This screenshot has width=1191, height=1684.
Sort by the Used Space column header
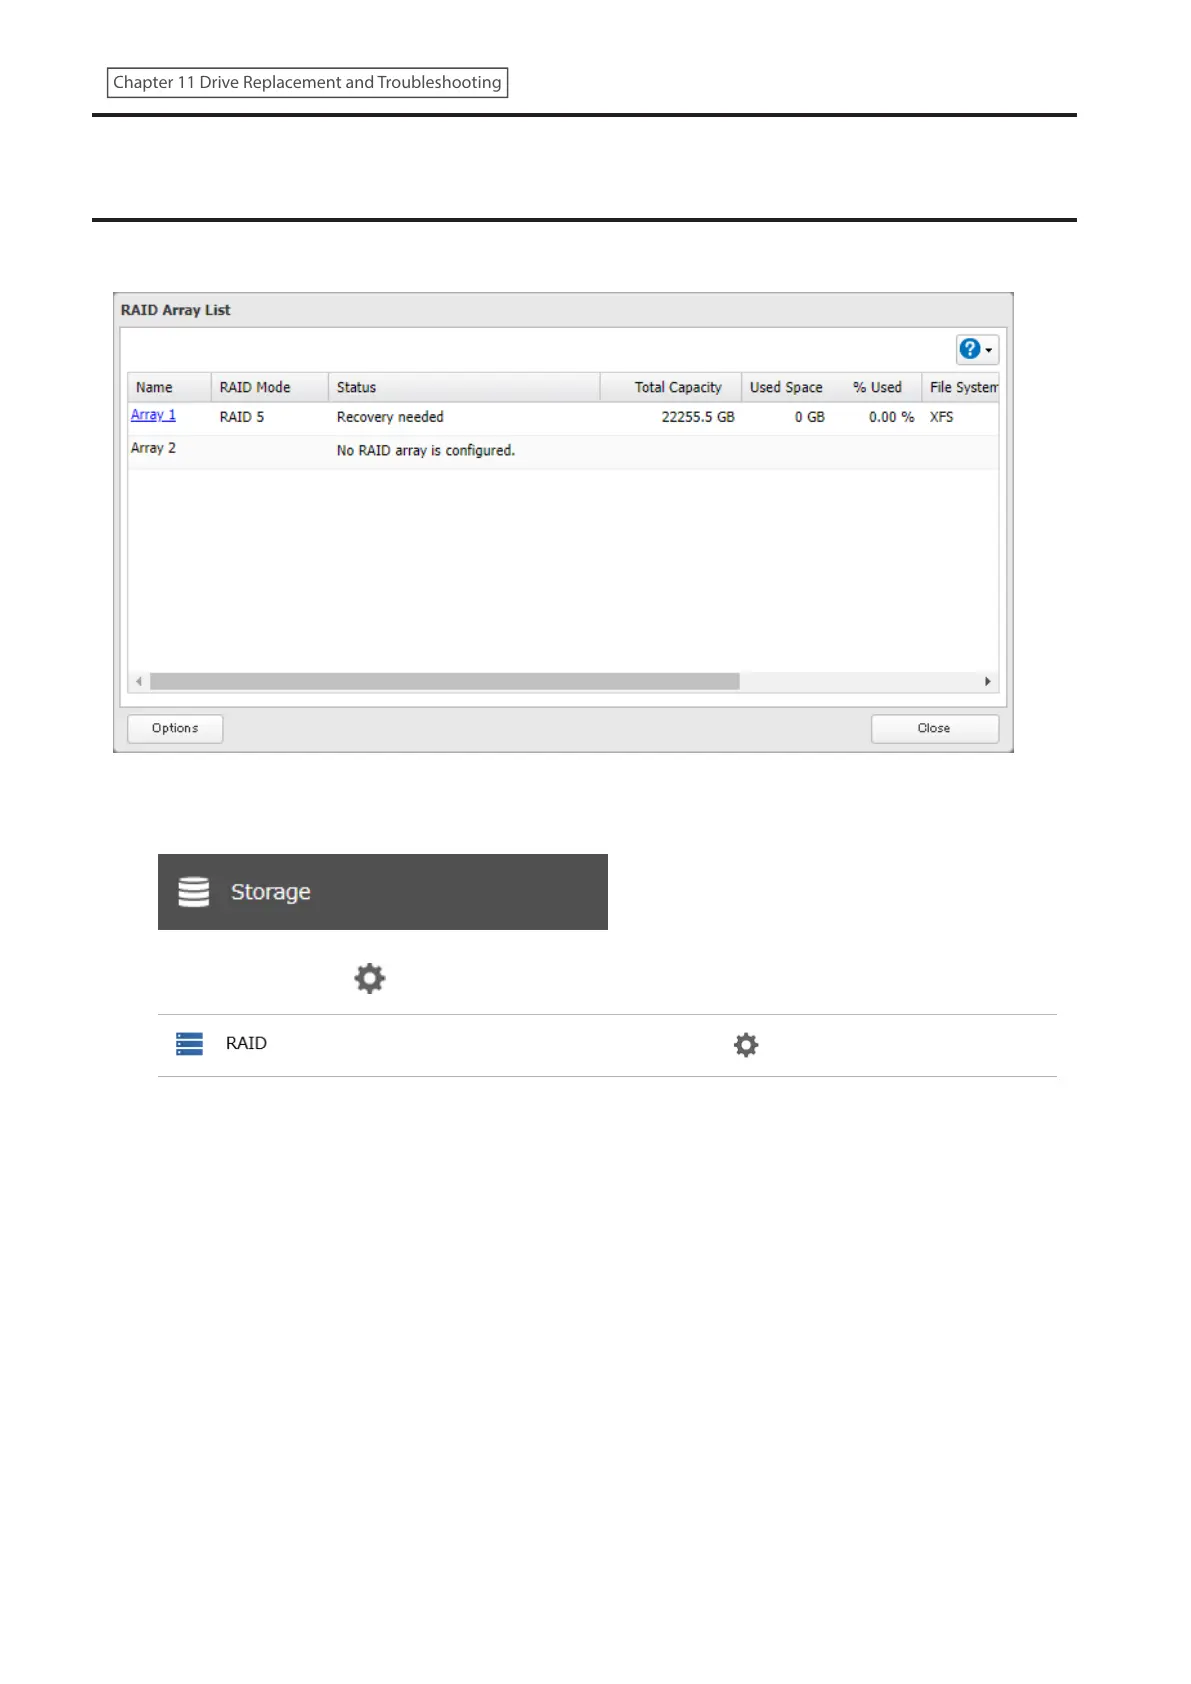(x=786, y=387)
